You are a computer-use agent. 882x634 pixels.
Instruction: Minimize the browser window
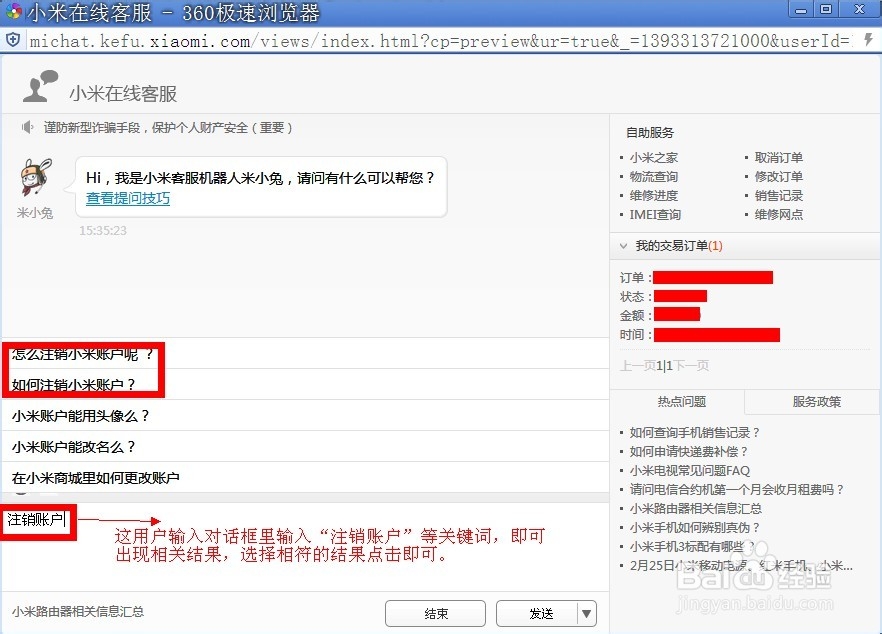801,10
